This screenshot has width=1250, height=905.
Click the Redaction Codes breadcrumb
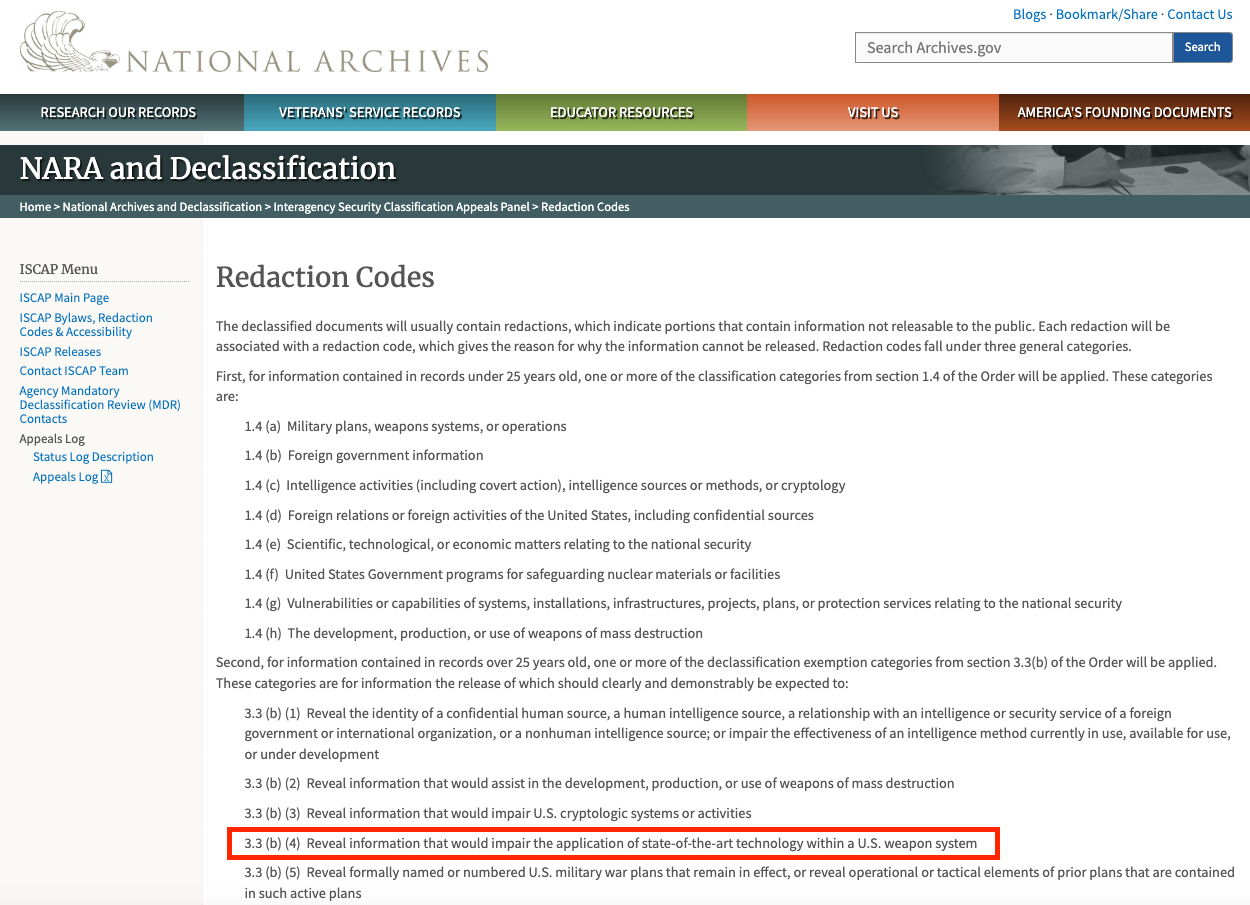click(585, 207)
